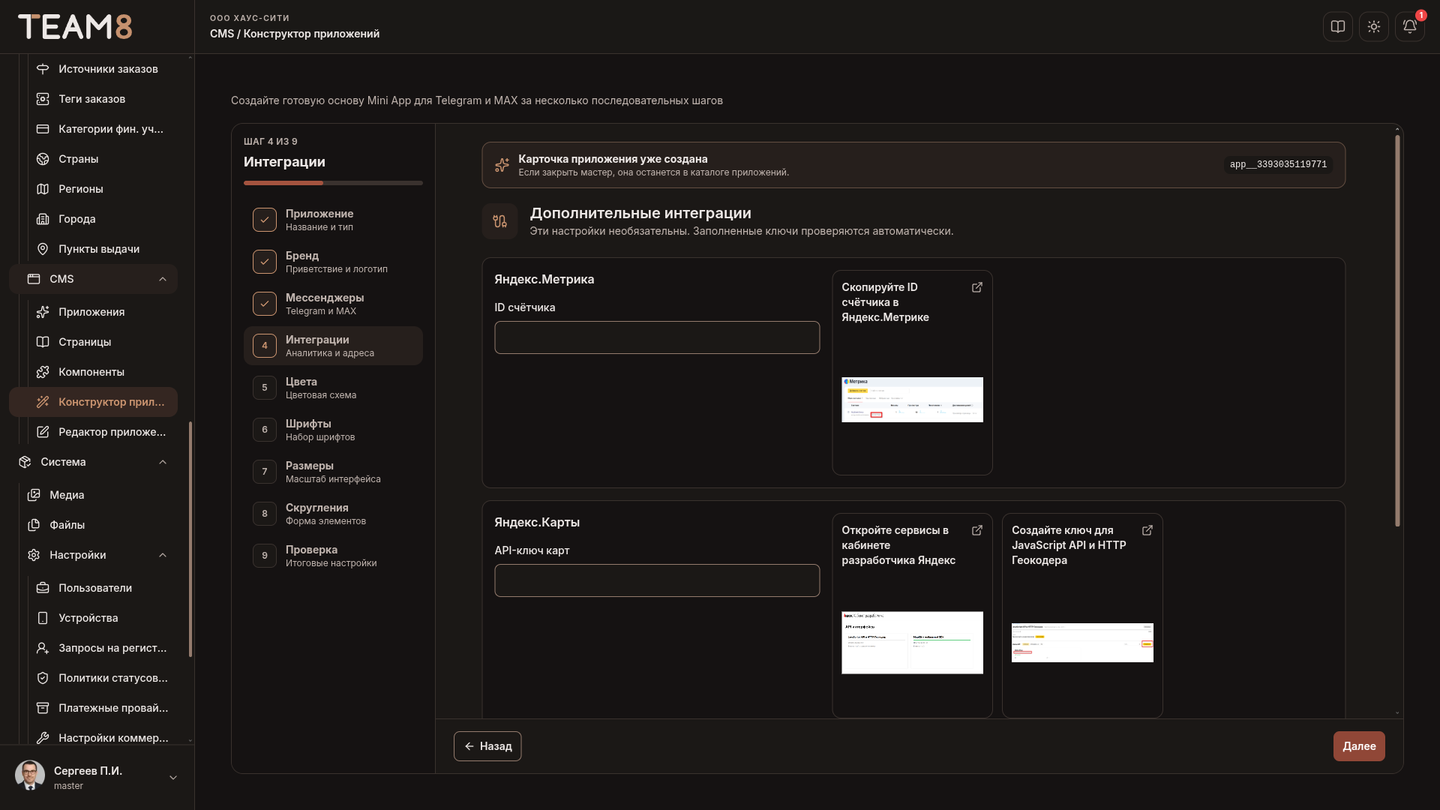Go to step 8 Скругления
This screenshot has height=810, width=1440.
pyautogui.click(x=333, y=514)
